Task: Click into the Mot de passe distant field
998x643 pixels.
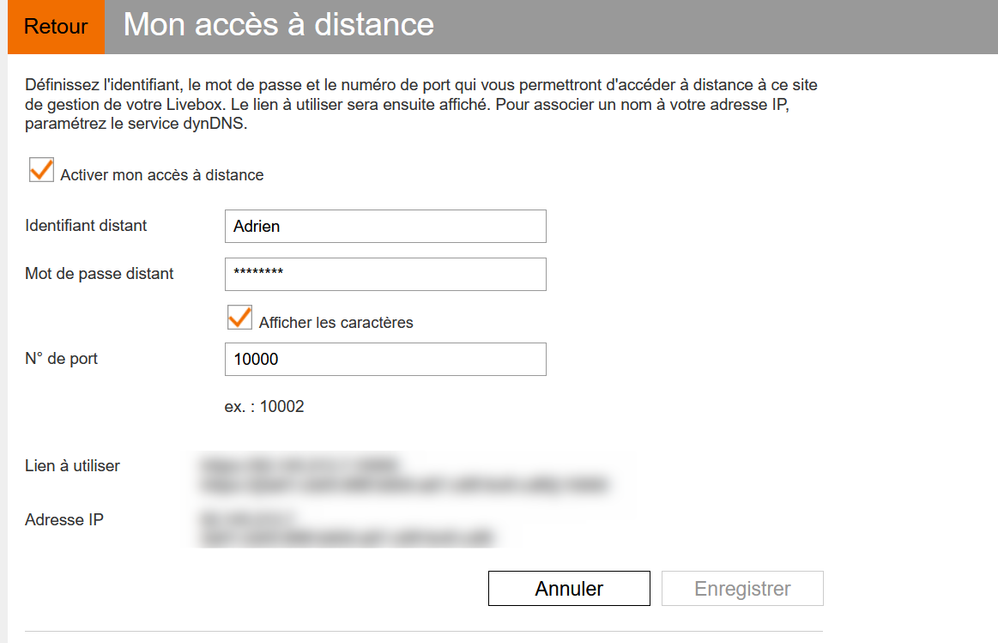Action: (x=385, y=274)
